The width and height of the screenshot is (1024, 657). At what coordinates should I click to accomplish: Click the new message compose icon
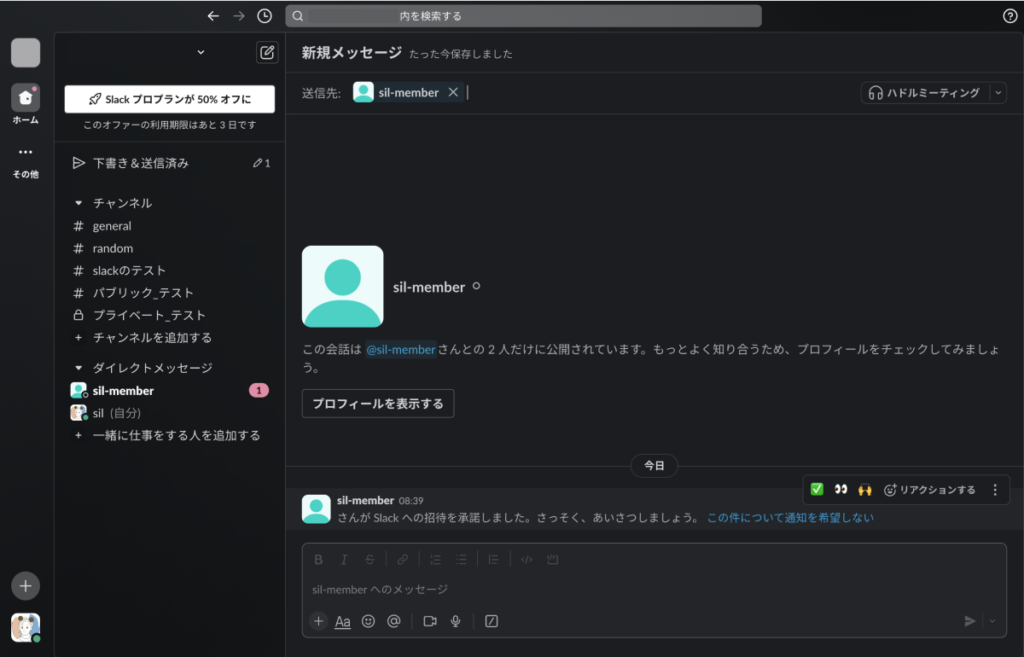(x=267, y=53)
